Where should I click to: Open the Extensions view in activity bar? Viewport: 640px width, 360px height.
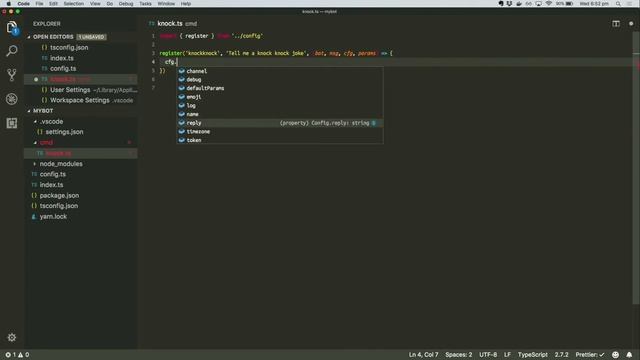point(12,123)
